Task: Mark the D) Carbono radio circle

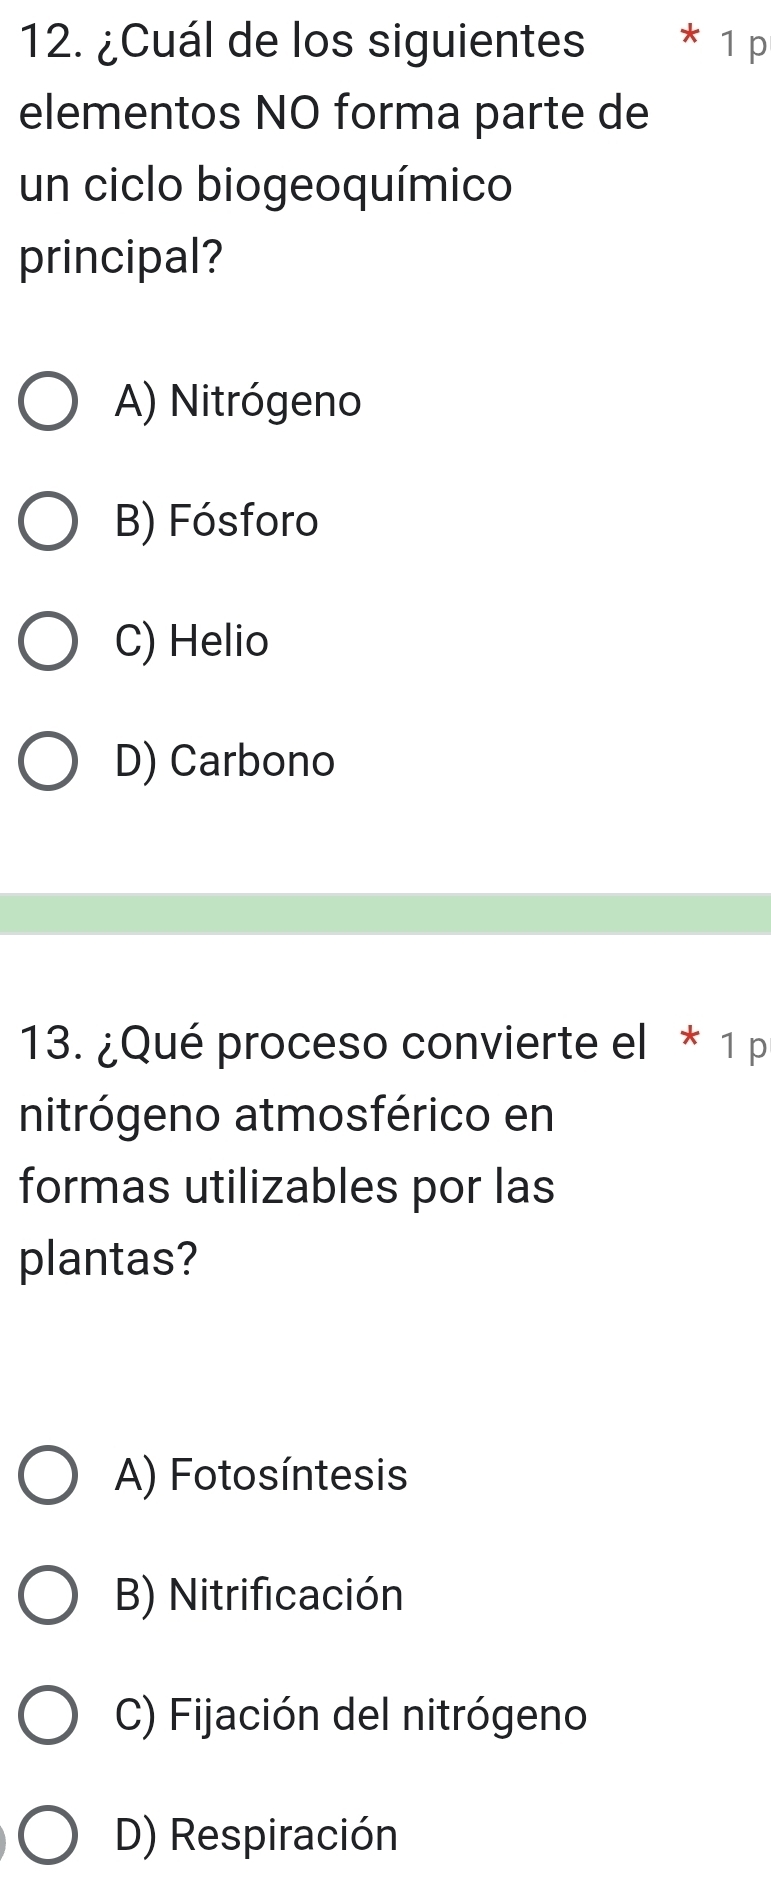Action: point(47,762)
